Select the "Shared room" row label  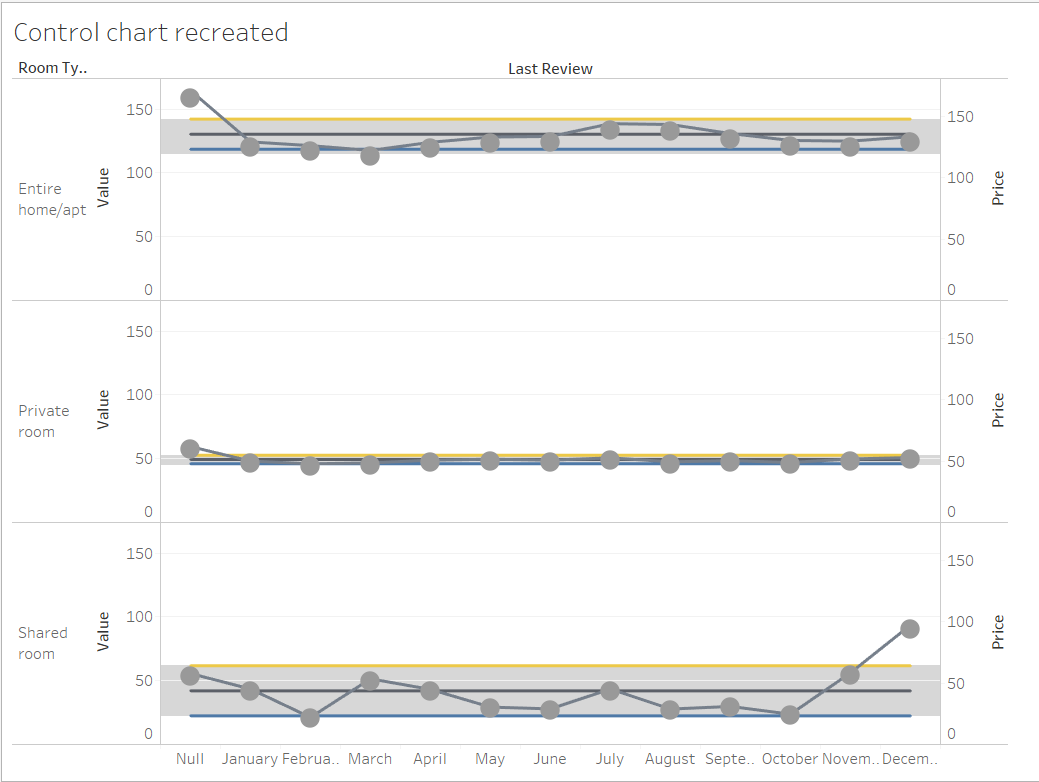[x=43, y=643]
